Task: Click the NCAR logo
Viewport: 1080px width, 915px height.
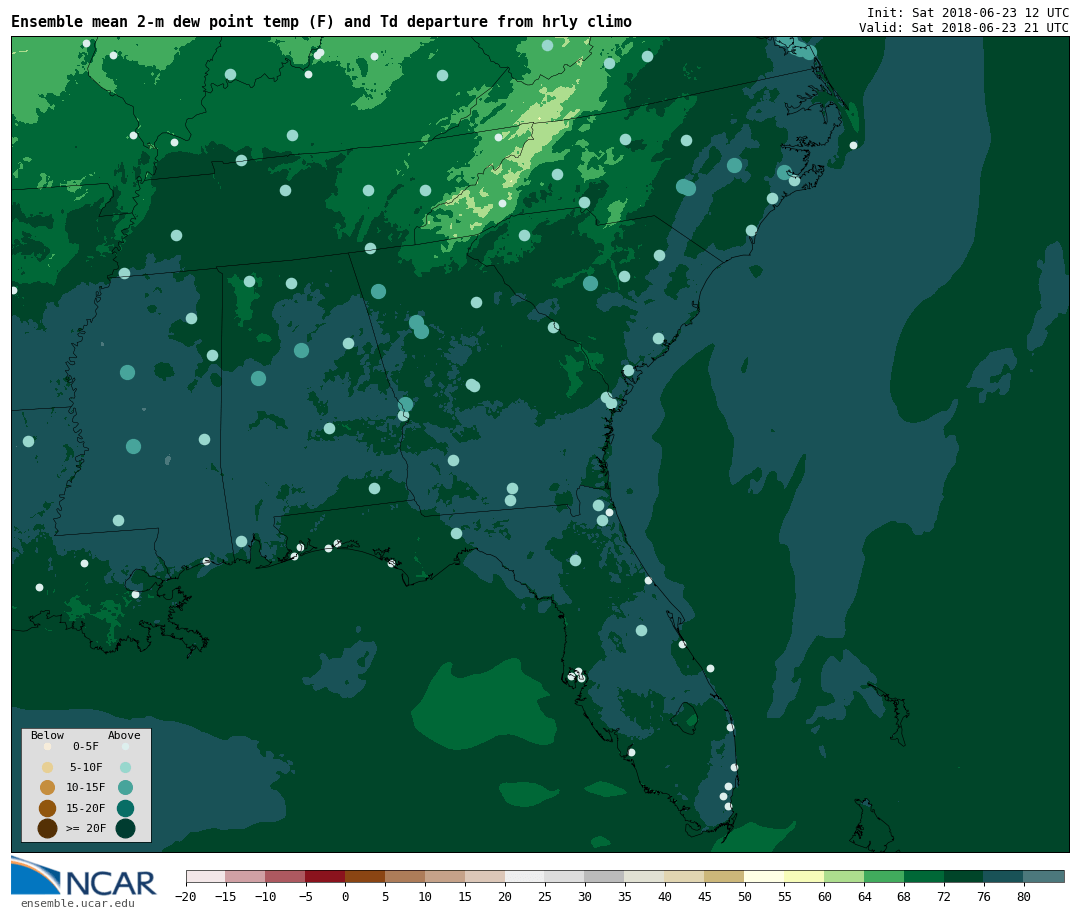Action: pyautogui.click(x=83, y=876)
